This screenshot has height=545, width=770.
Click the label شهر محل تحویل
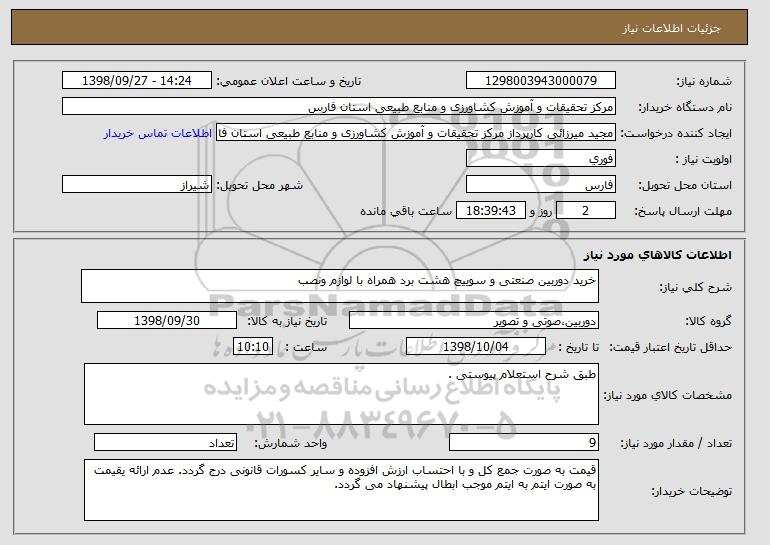[x=260, y=185]
